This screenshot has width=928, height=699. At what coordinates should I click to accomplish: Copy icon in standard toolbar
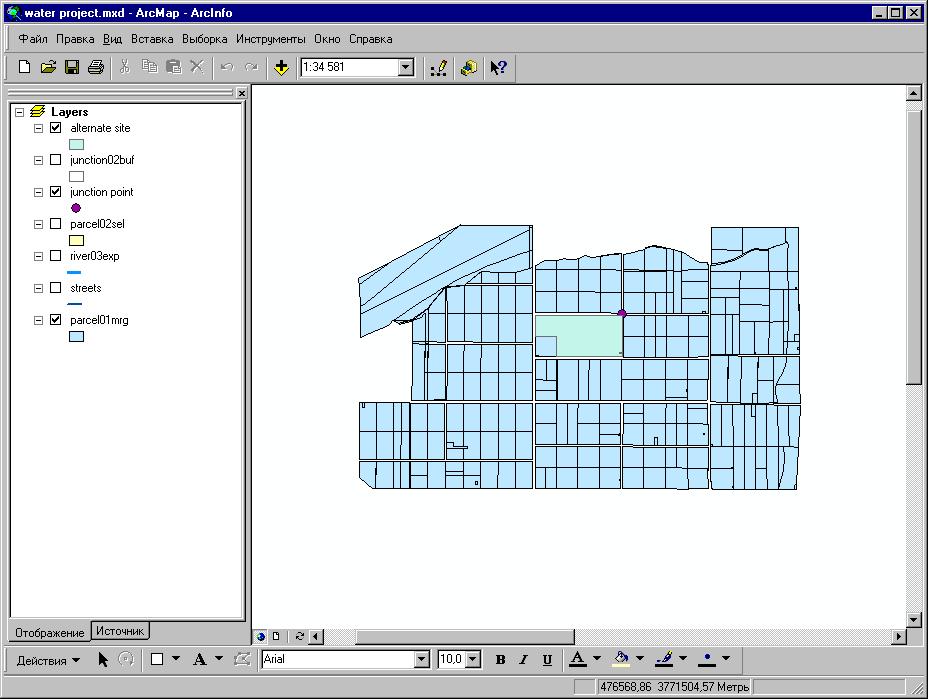pos(149,67)
